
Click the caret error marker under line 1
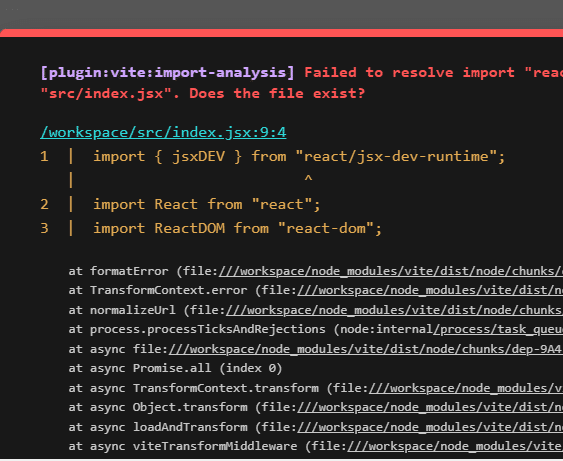point(308,178)
